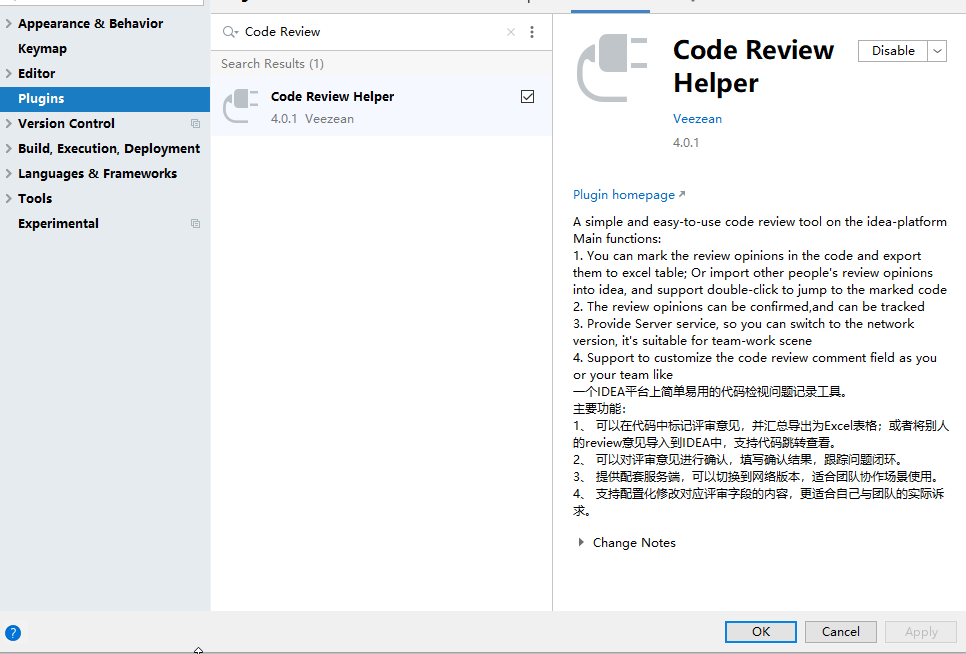Expand the Change Notes section
This screenshot has height=654, width=966.
point(581,543)
